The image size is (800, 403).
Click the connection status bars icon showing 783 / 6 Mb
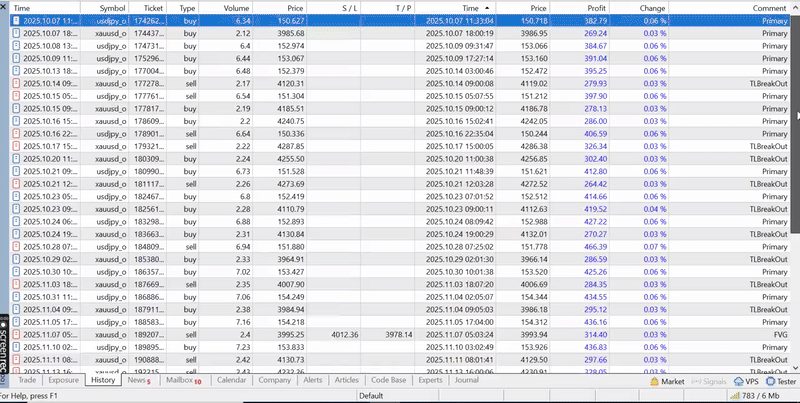coord(735,395)
